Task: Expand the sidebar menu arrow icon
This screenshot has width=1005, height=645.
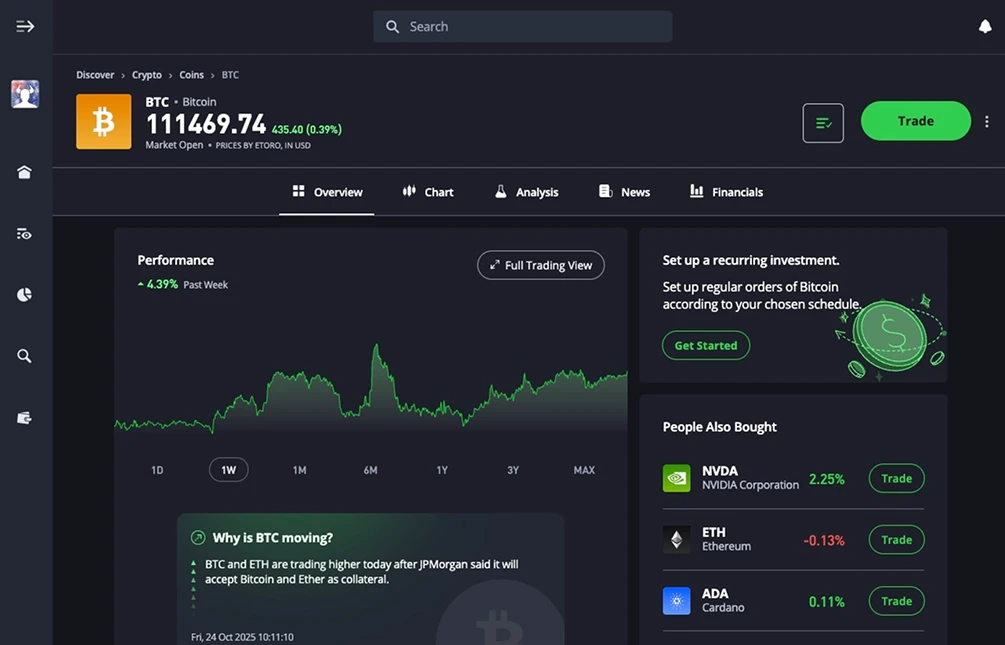Action: 25,26
